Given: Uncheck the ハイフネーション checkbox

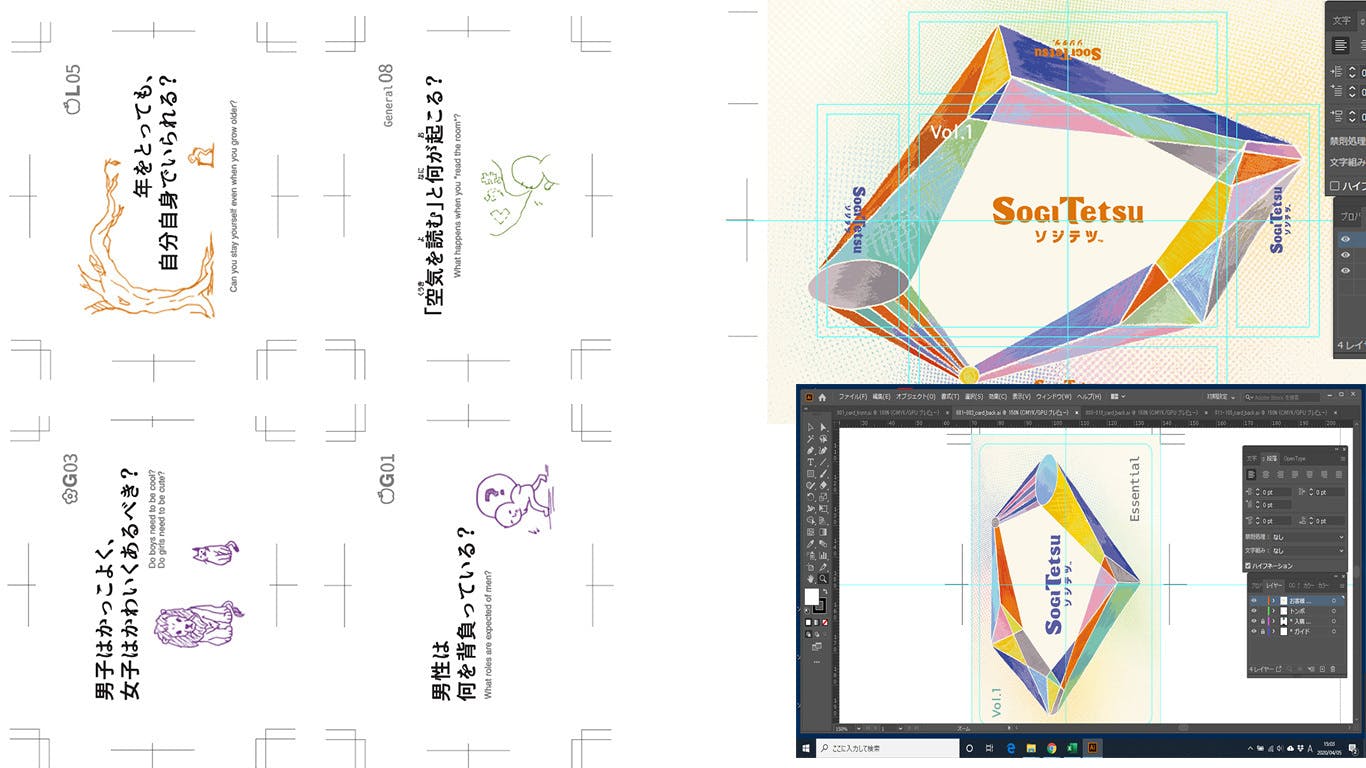Looking at the screenshot, I should tap(1249, 566).
